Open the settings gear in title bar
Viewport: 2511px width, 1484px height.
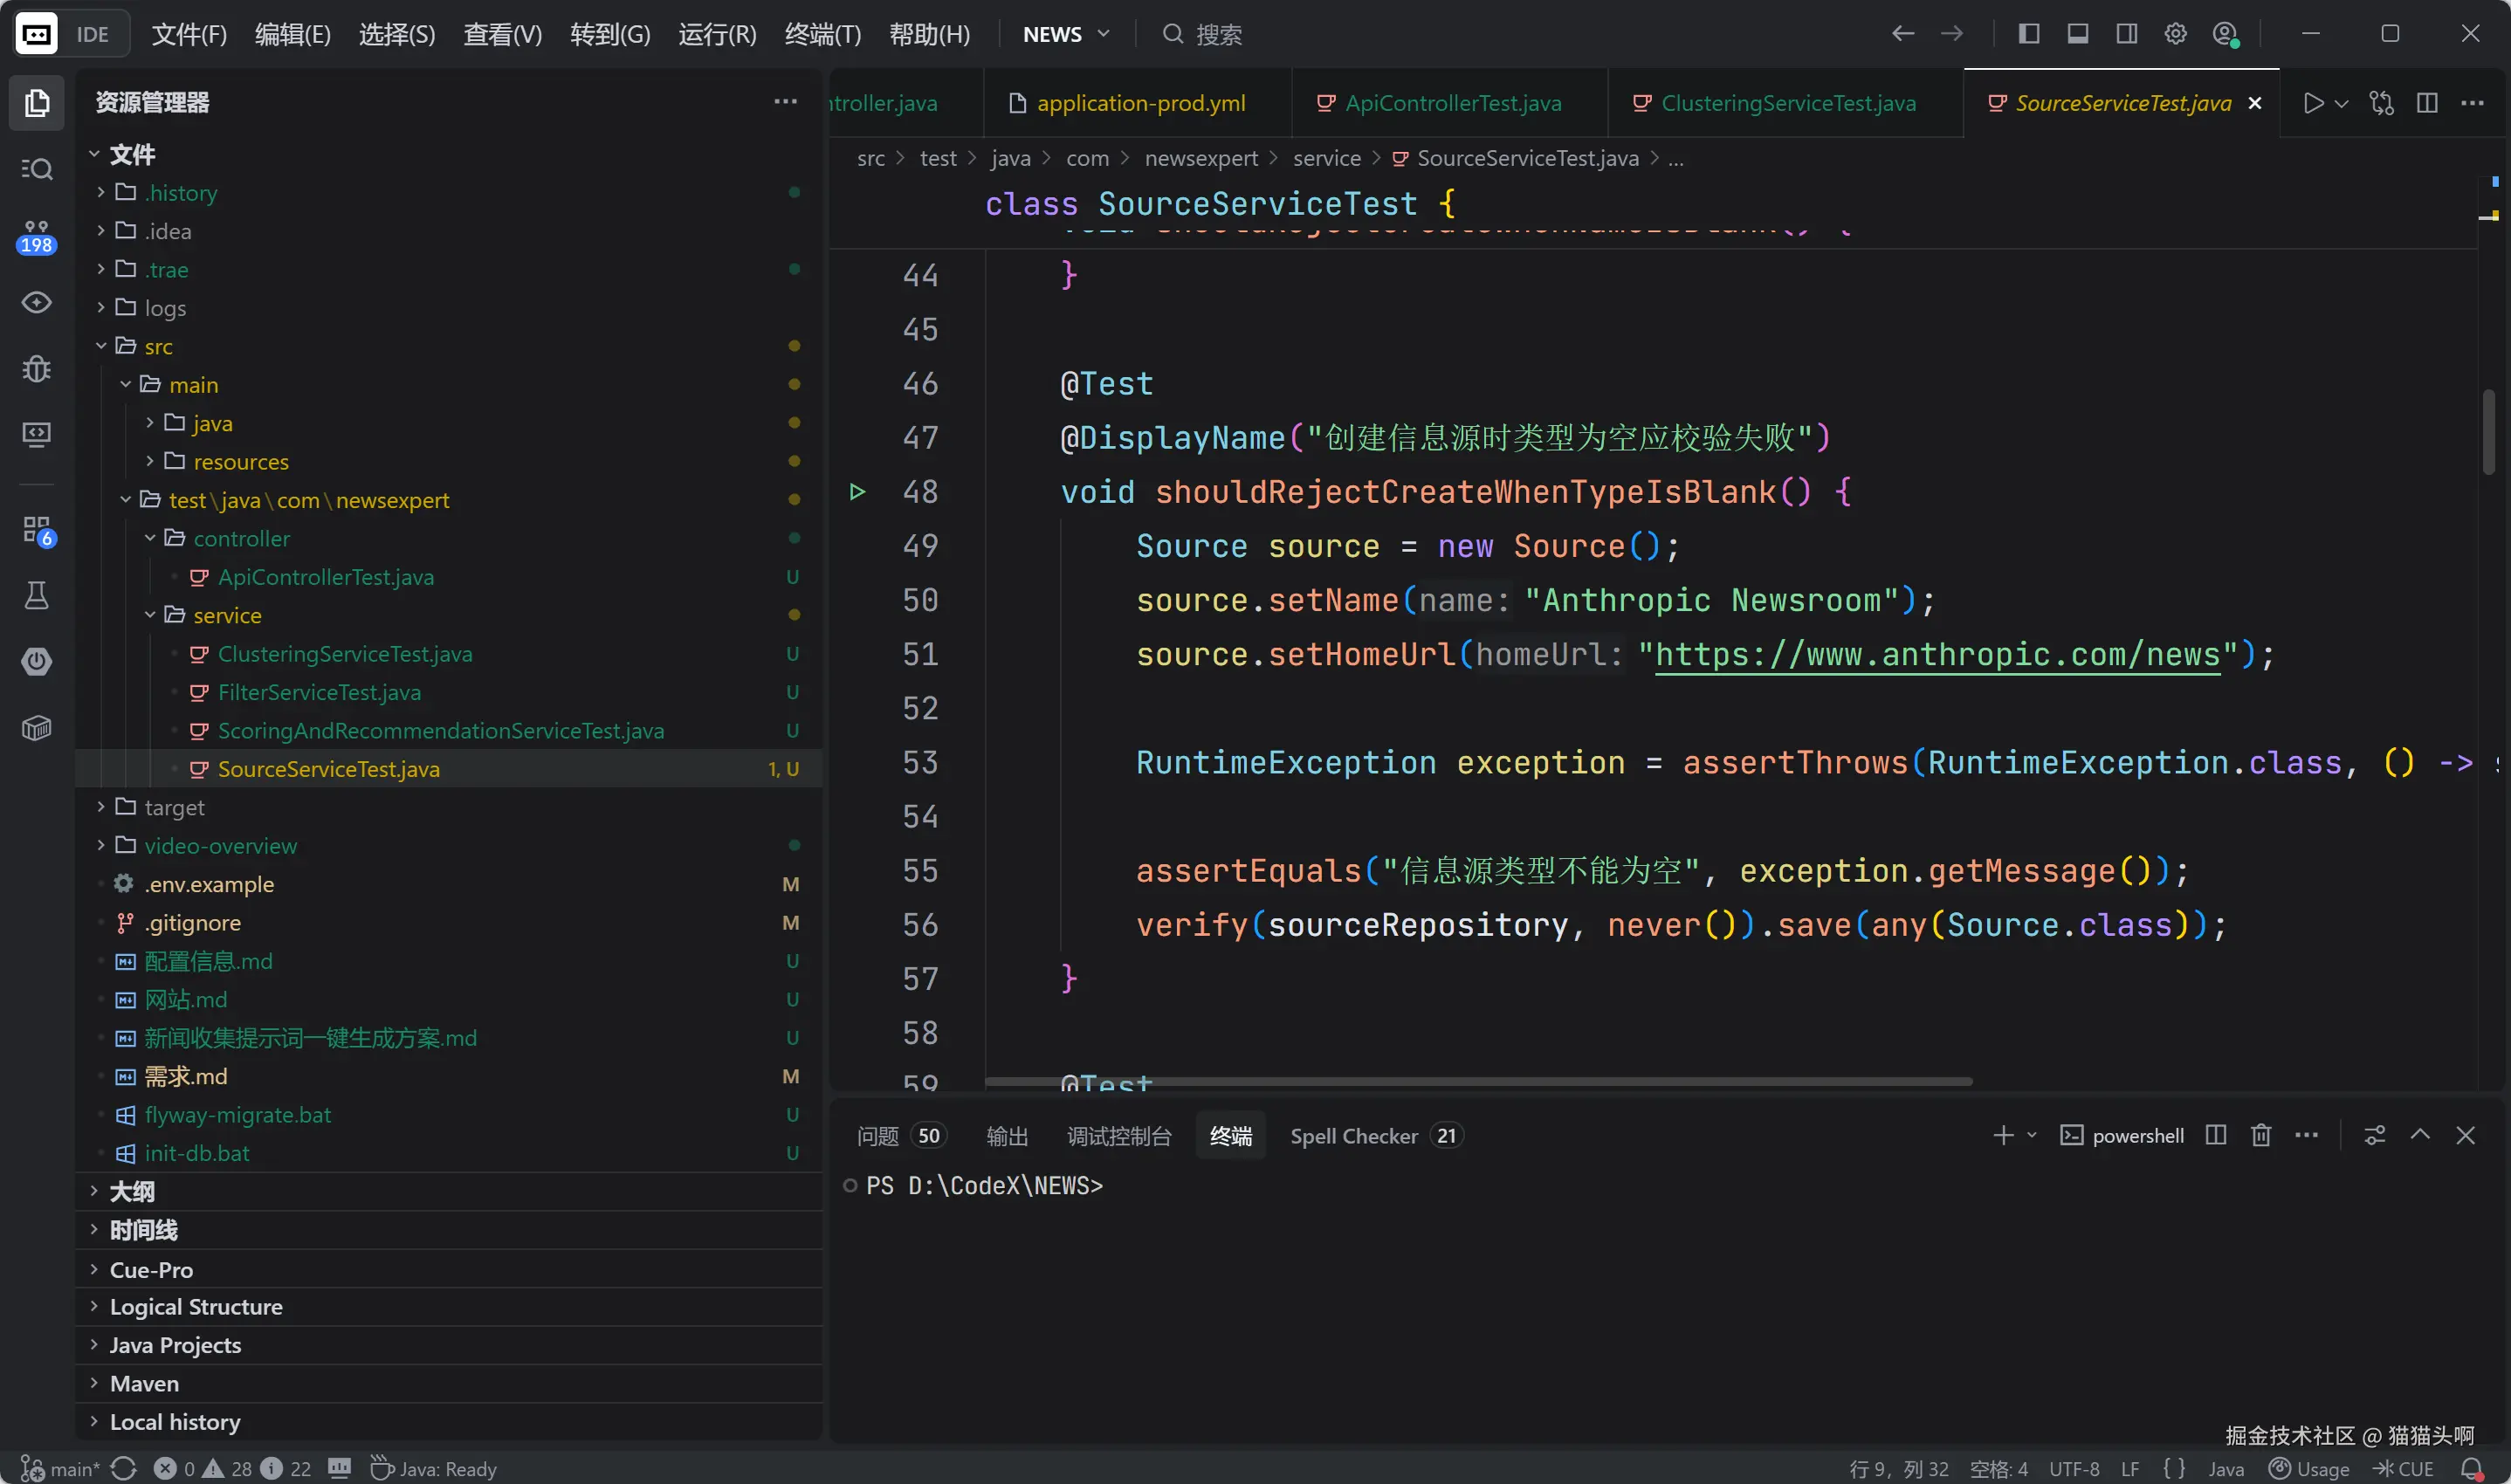pos(2176,33)
